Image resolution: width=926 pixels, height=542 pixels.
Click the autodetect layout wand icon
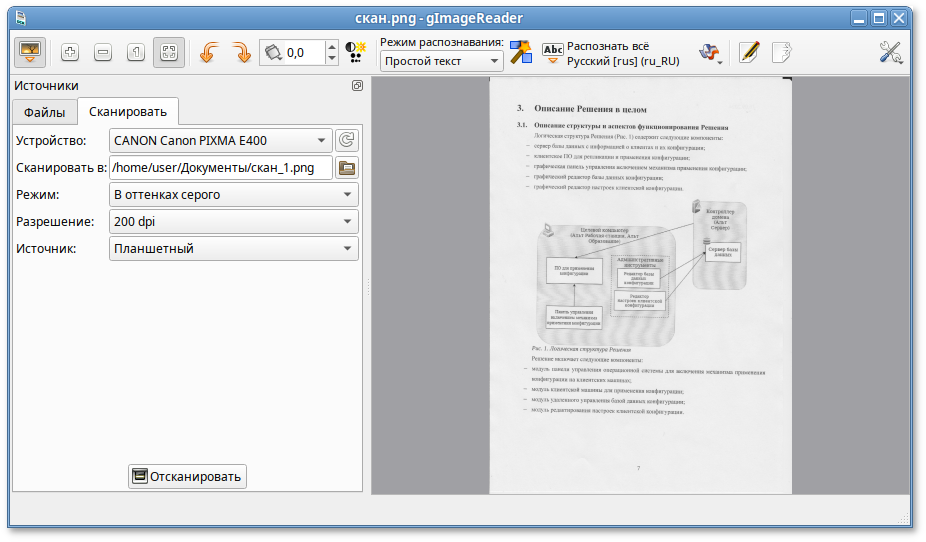coord(521,52)
